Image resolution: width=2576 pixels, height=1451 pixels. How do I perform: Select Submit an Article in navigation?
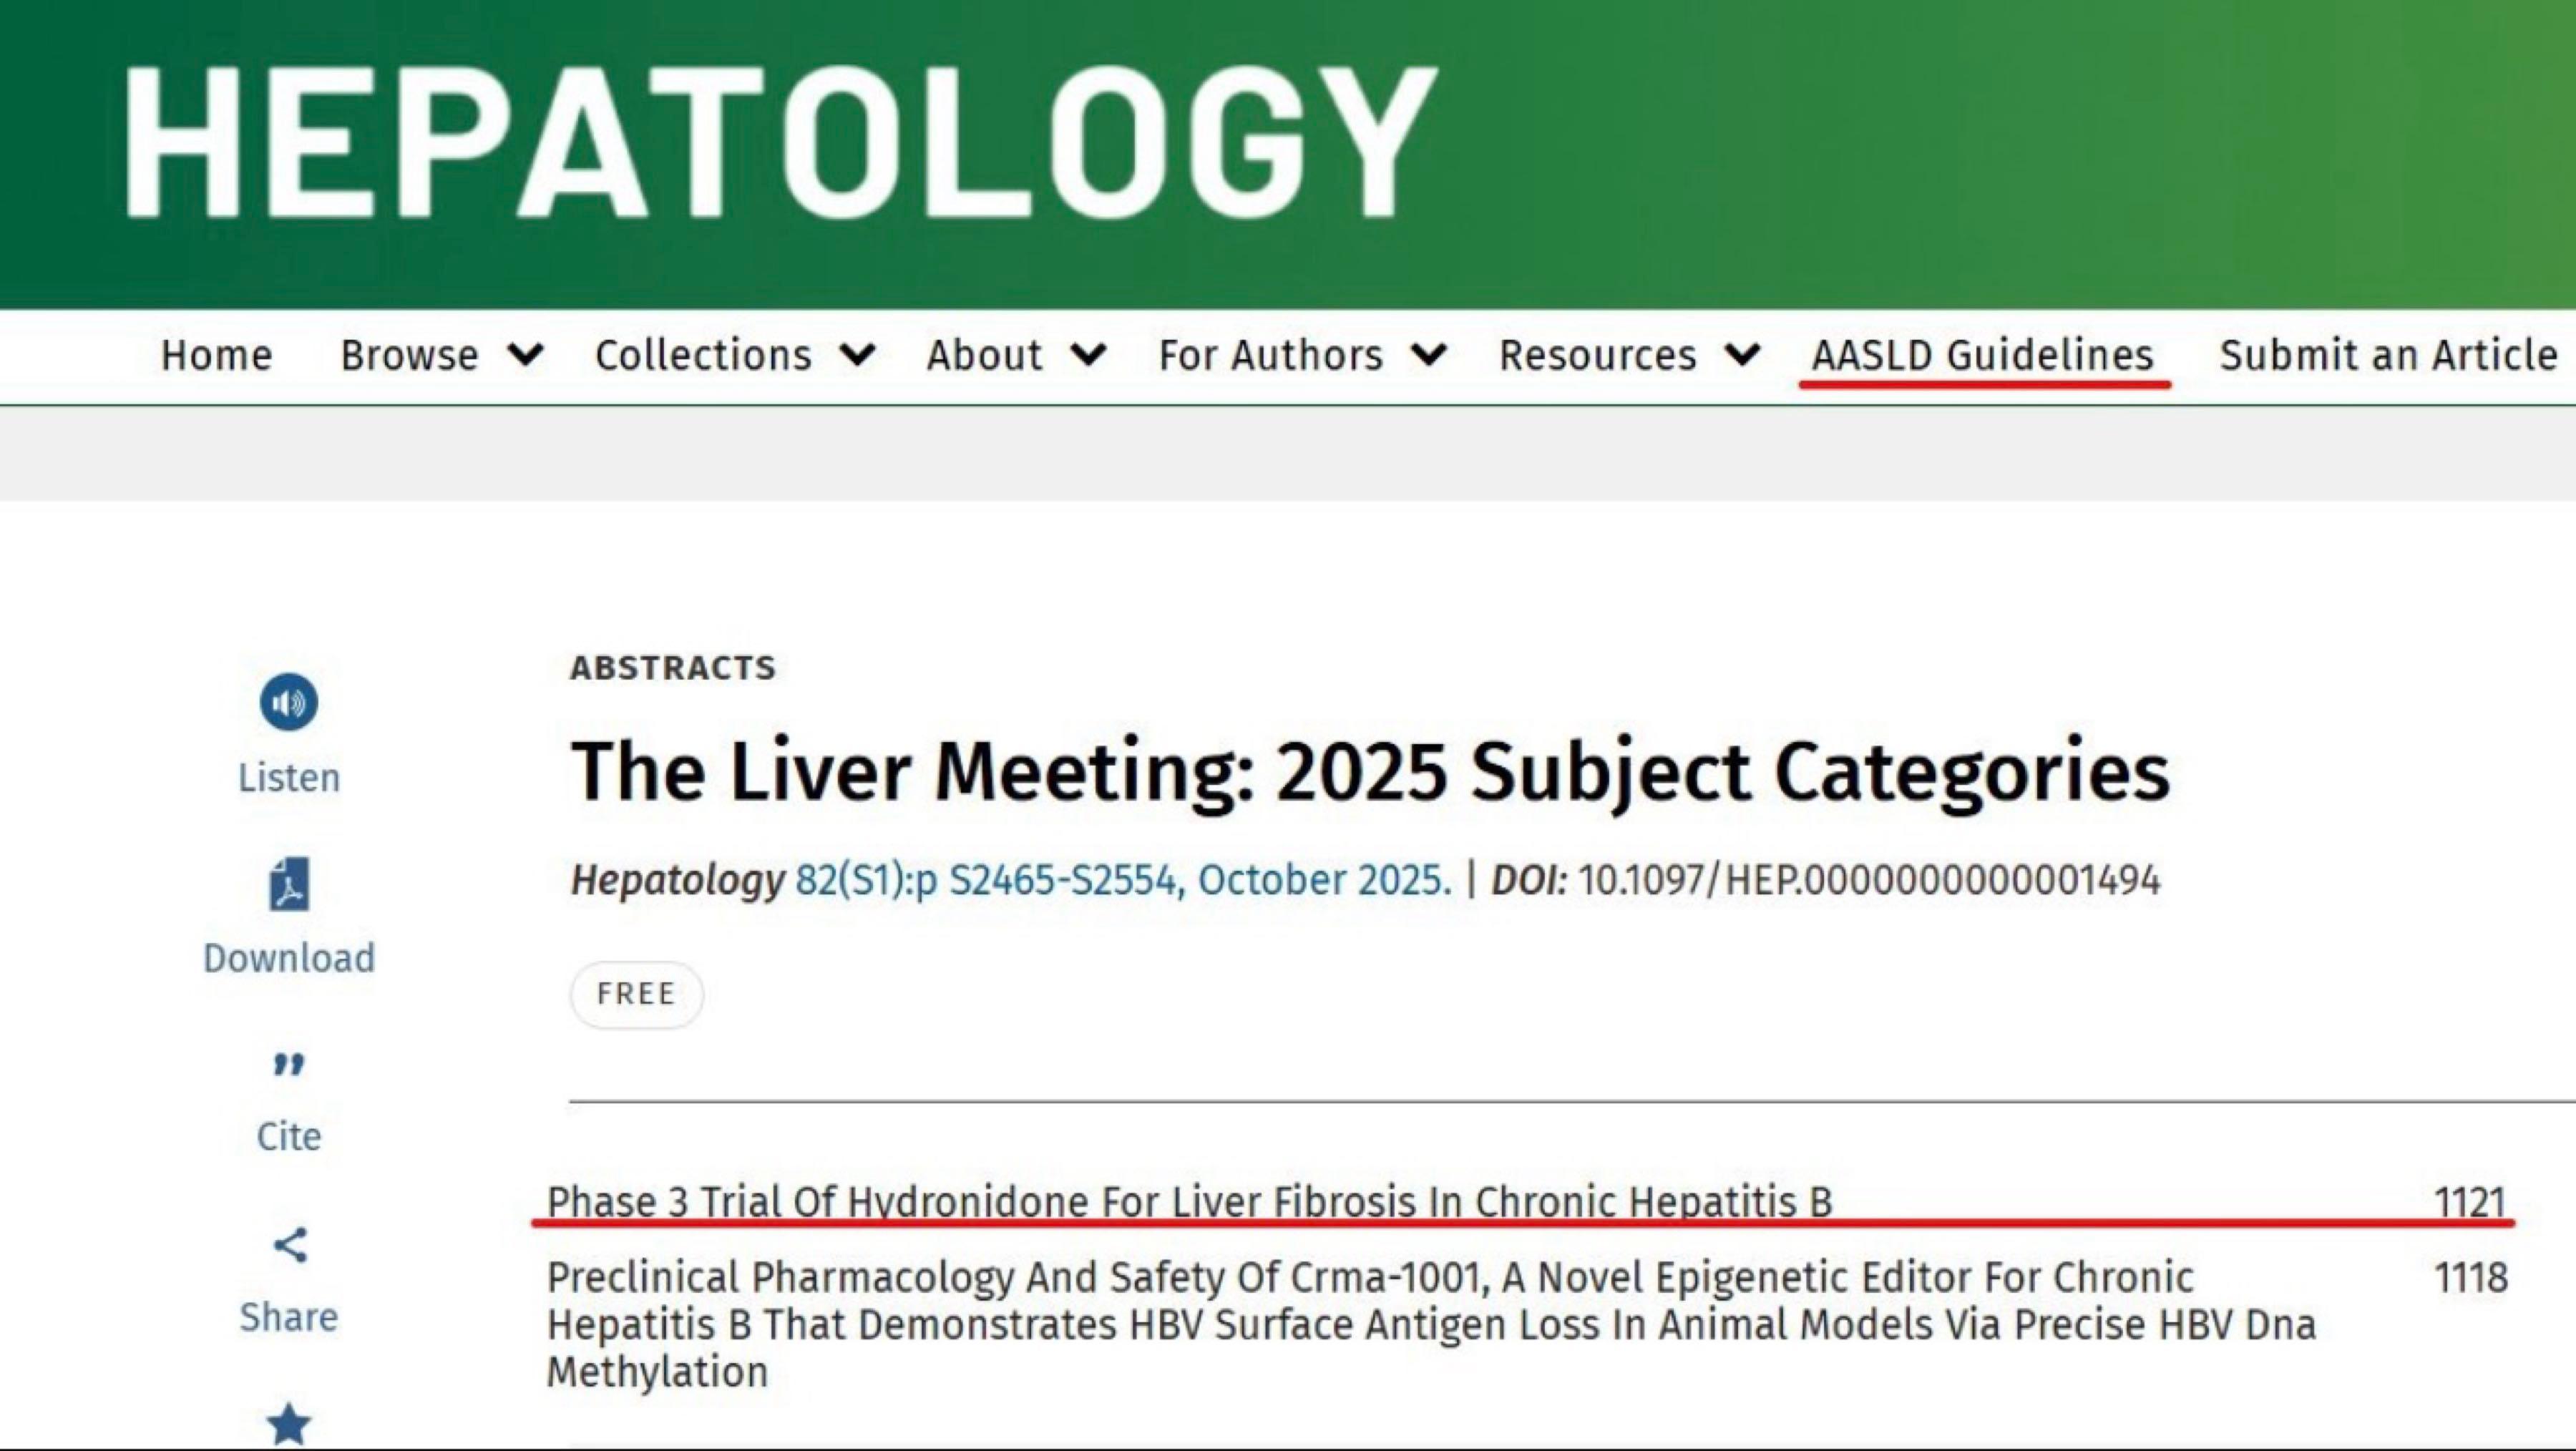point(2388,355)
